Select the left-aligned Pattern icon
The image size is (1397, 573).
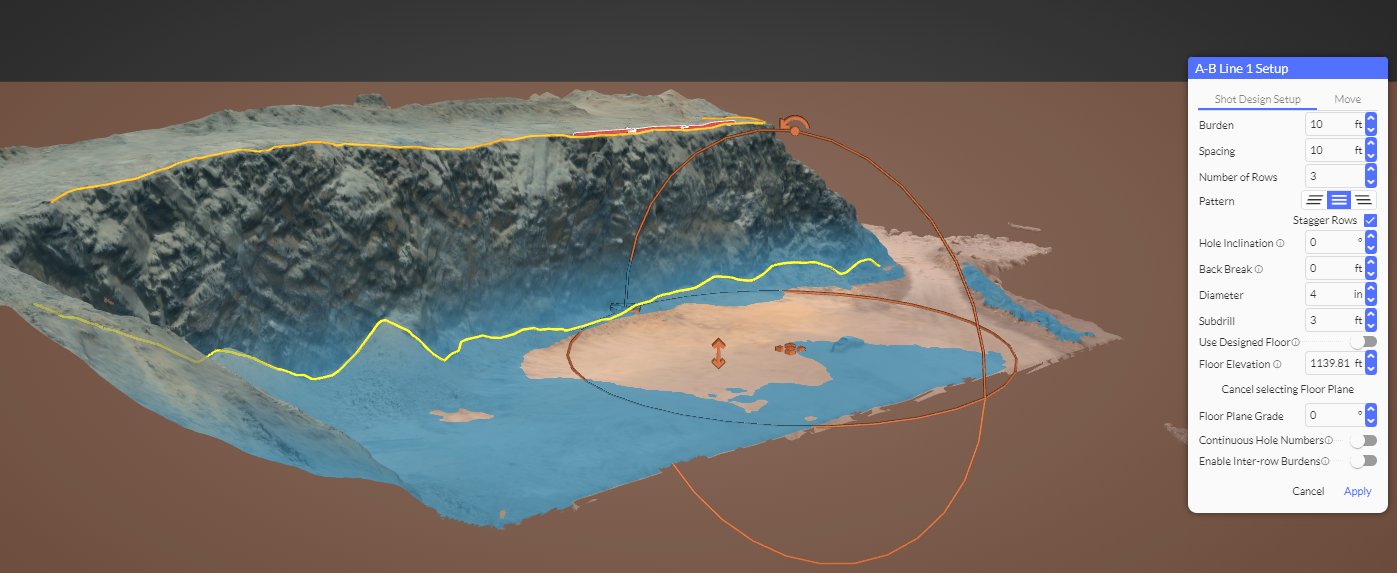point(1315,201)
